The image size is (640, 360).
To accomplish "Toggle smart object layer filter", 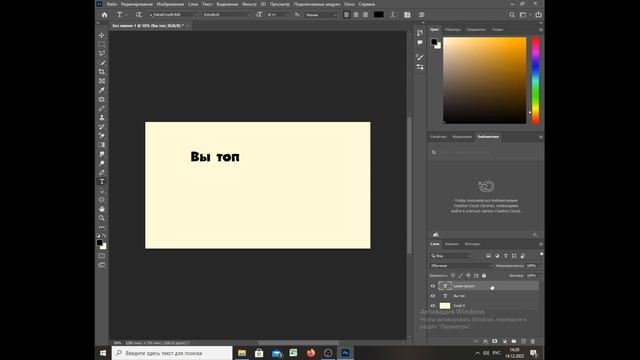I will pyautogui.click(x=522, y=256).
